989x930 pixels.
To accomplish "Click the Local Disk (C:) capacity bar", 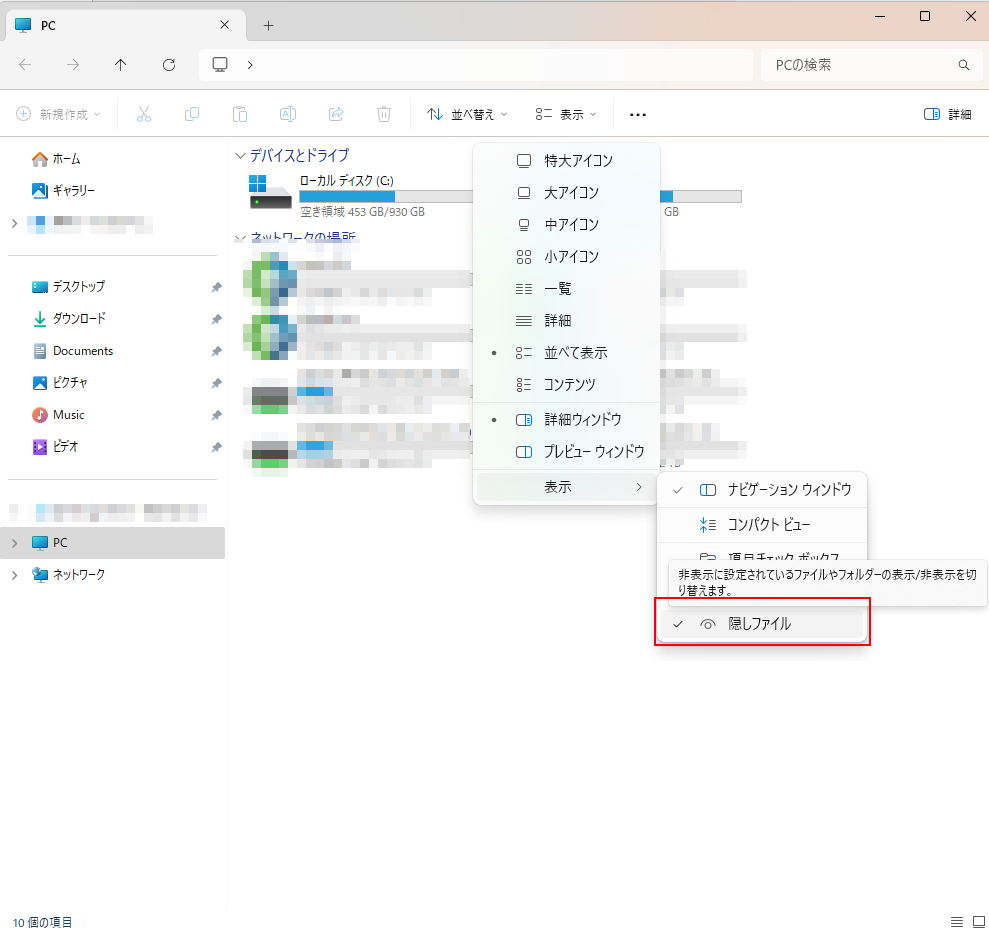I will tap(385, 196).
